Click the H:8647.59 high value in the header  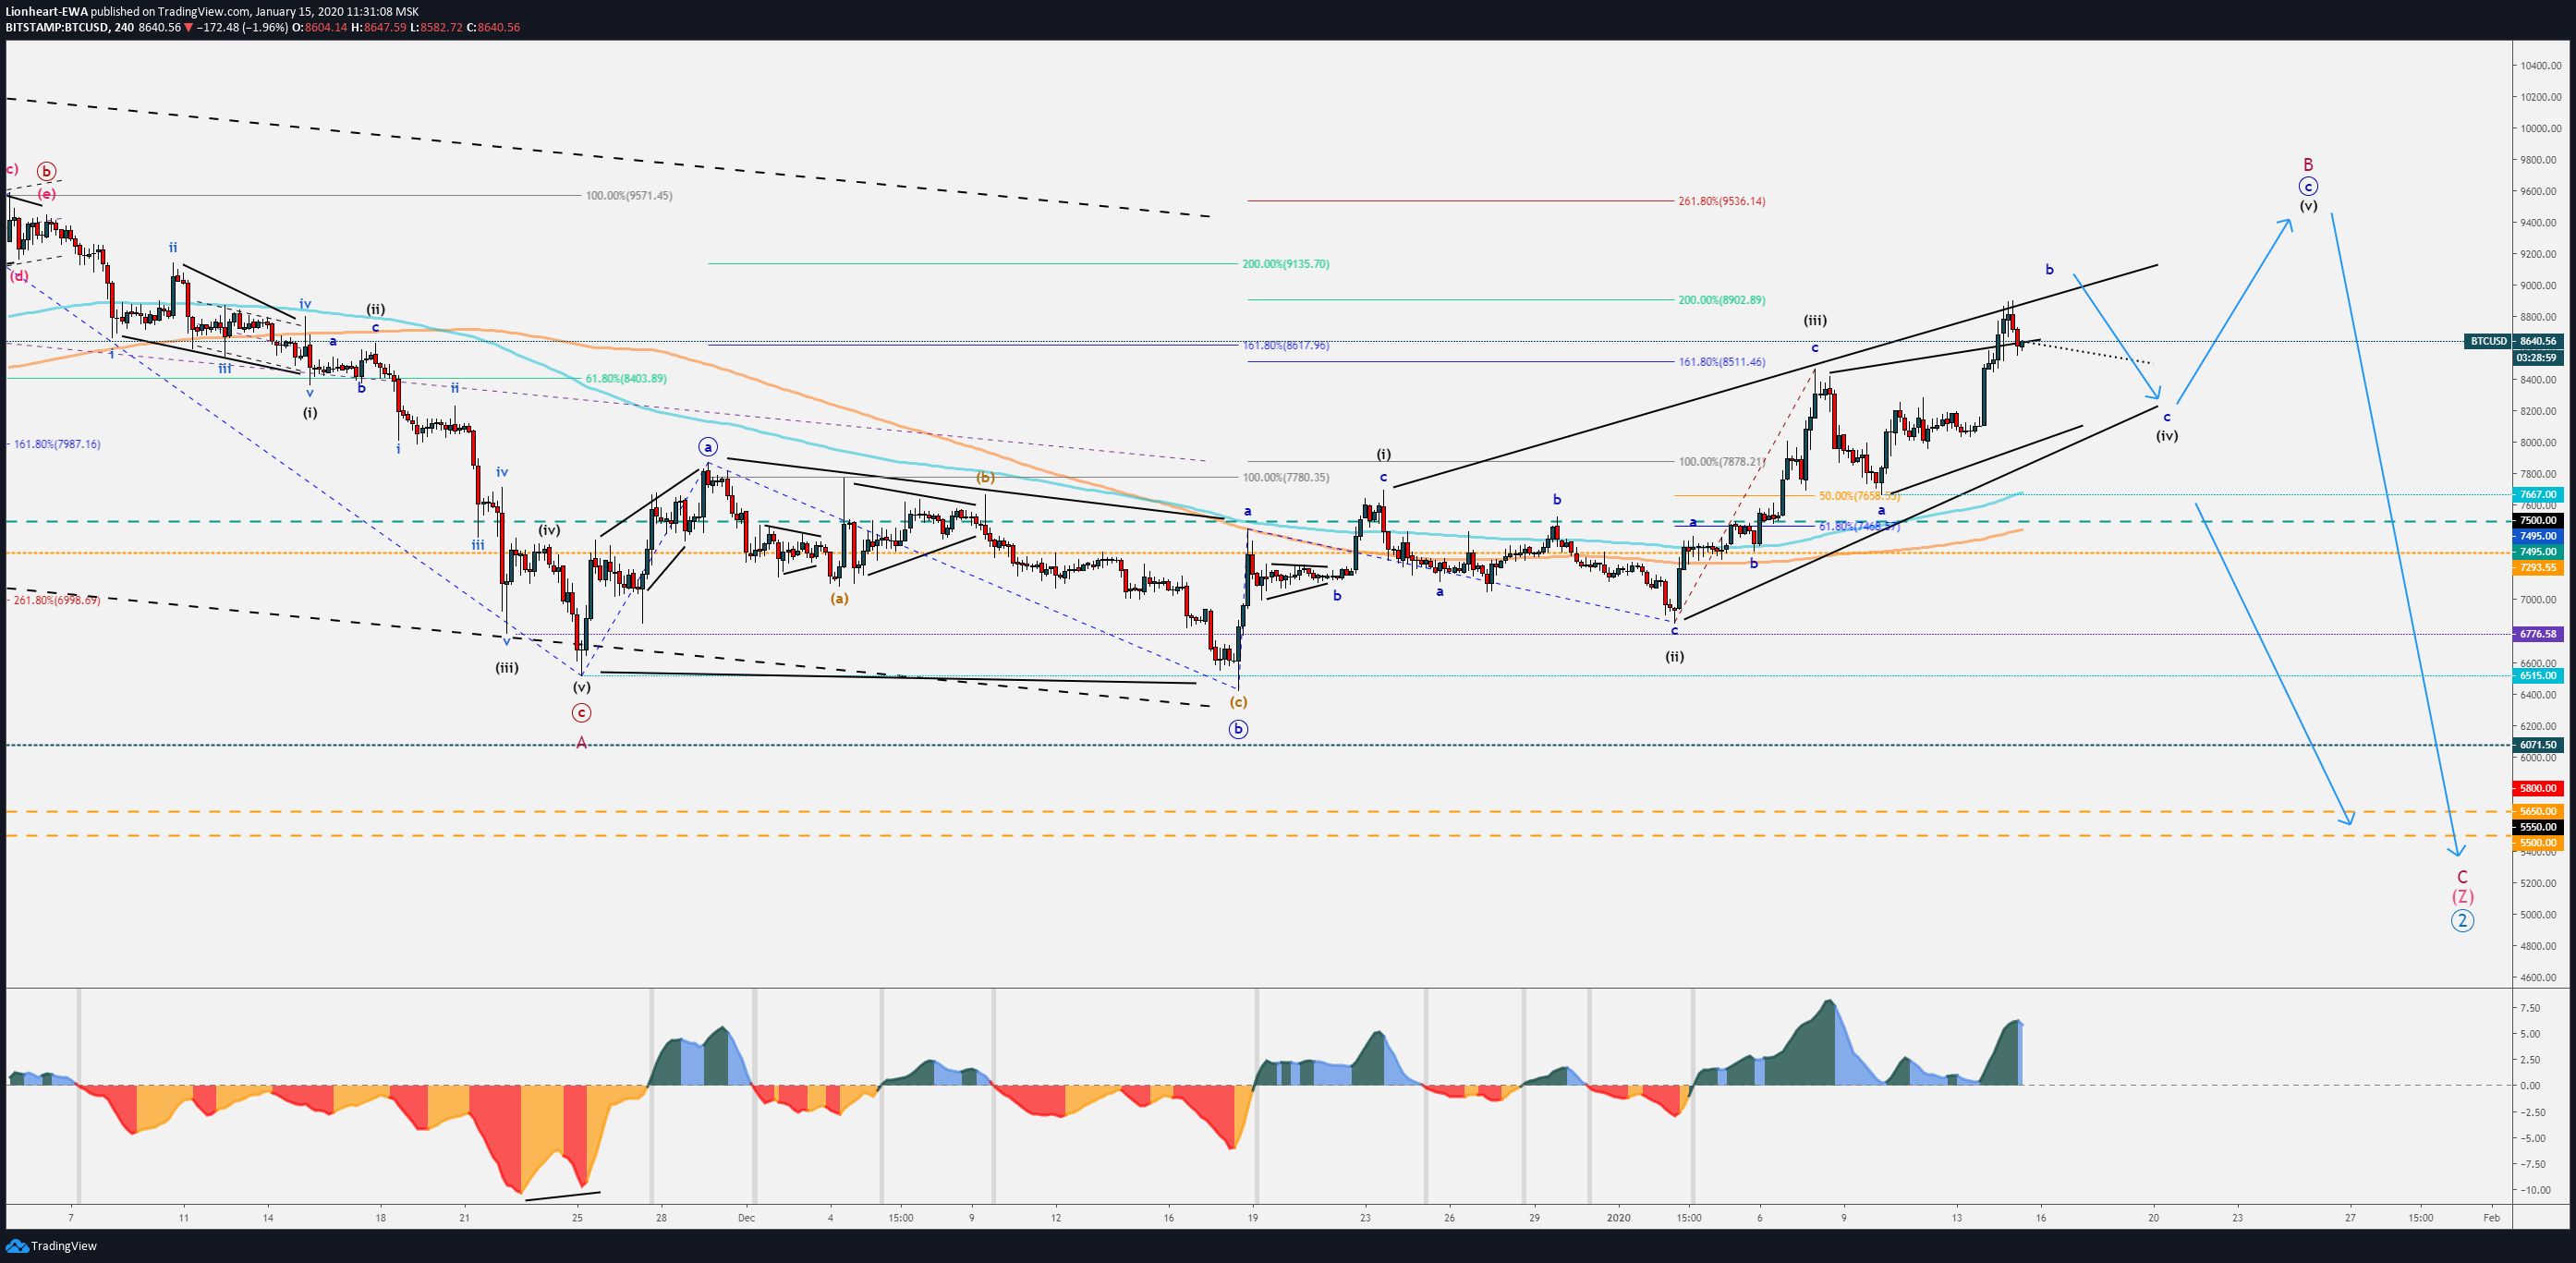point(379,27)
